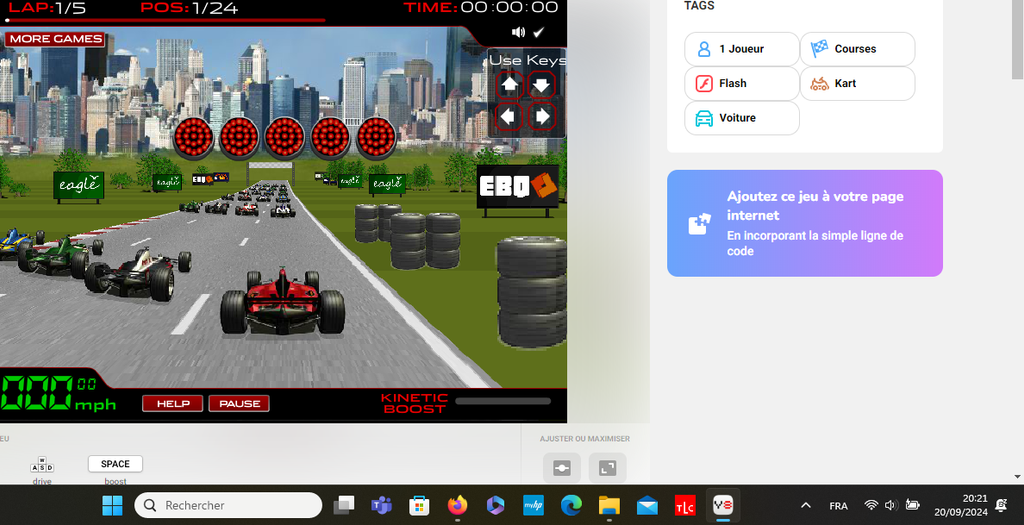Screen dimensions: 1024x525
Task: Open the Kart tag
Action: (856, 83)
